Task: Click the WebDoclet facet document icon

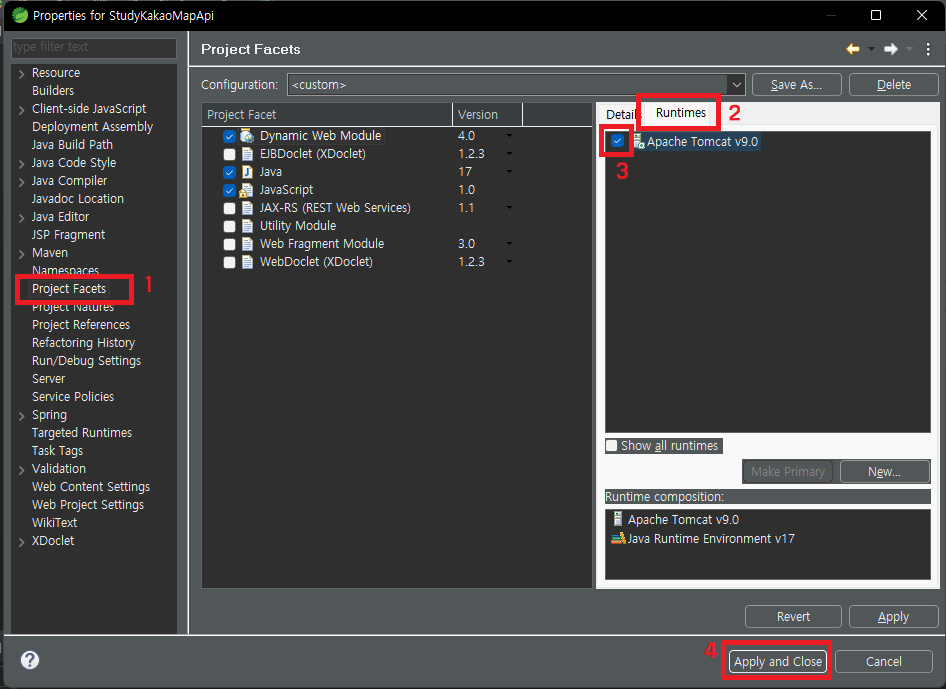Action: 247,262
